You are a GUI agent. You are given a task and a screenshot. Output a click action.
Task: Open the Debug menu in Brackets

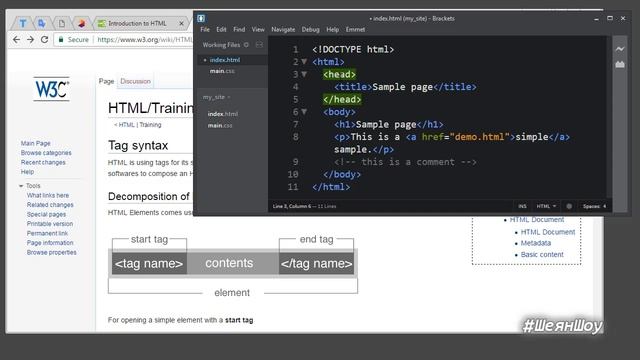(x=310, y=29)
